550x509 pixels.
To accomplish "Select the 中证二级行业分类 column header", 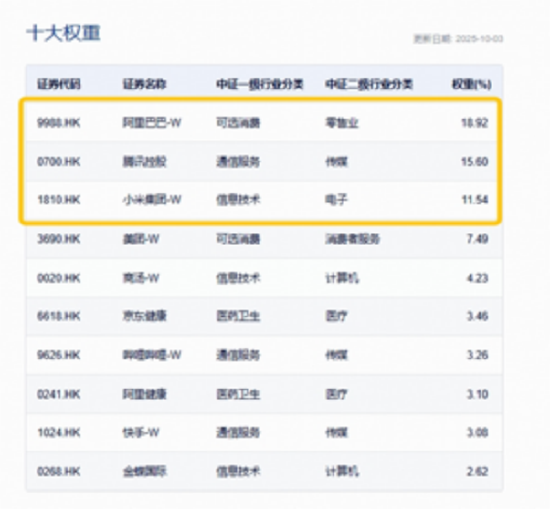I will (369, 84).
